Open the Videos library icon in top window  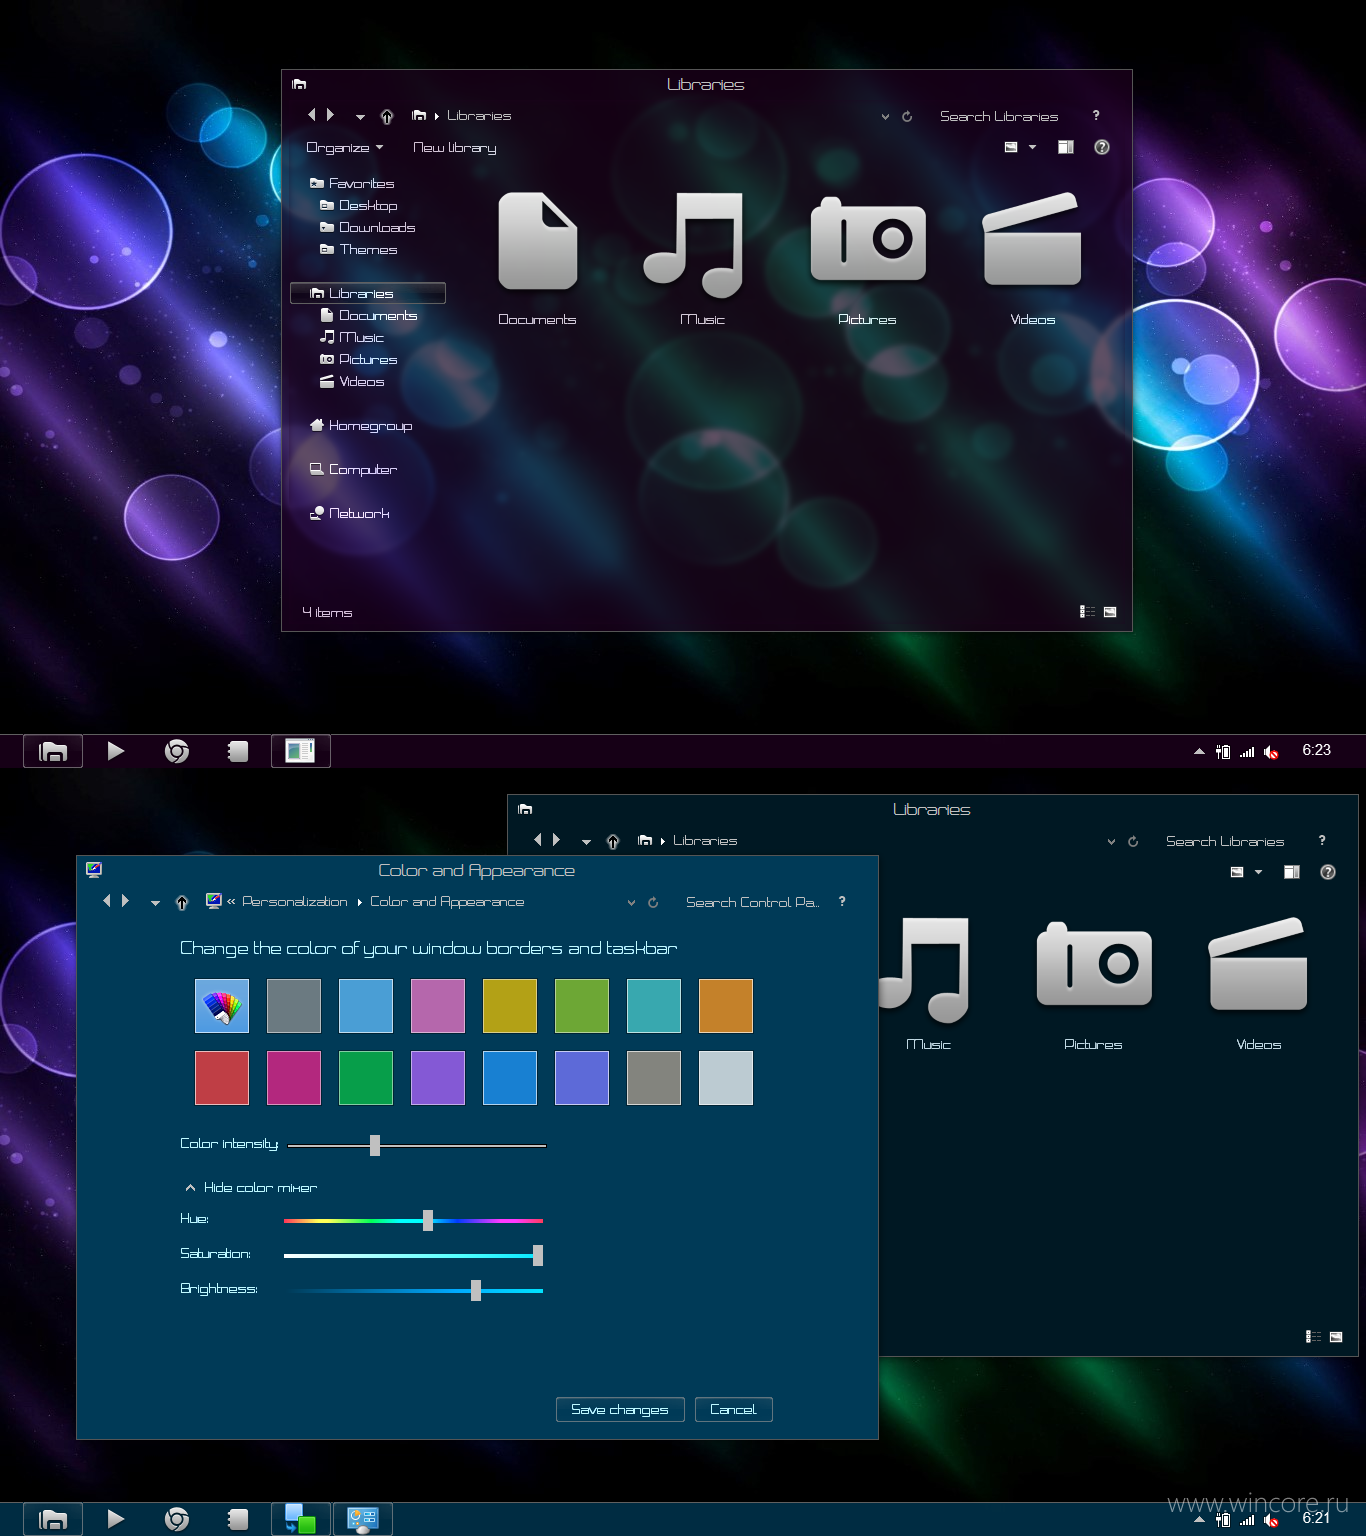1032,240
